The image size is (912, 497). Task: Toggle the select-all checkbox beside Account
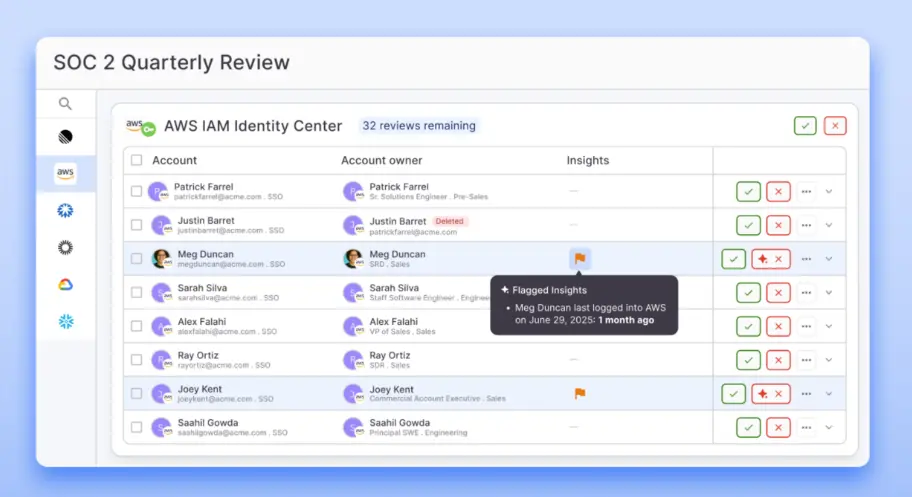click(x=136, y=160)
